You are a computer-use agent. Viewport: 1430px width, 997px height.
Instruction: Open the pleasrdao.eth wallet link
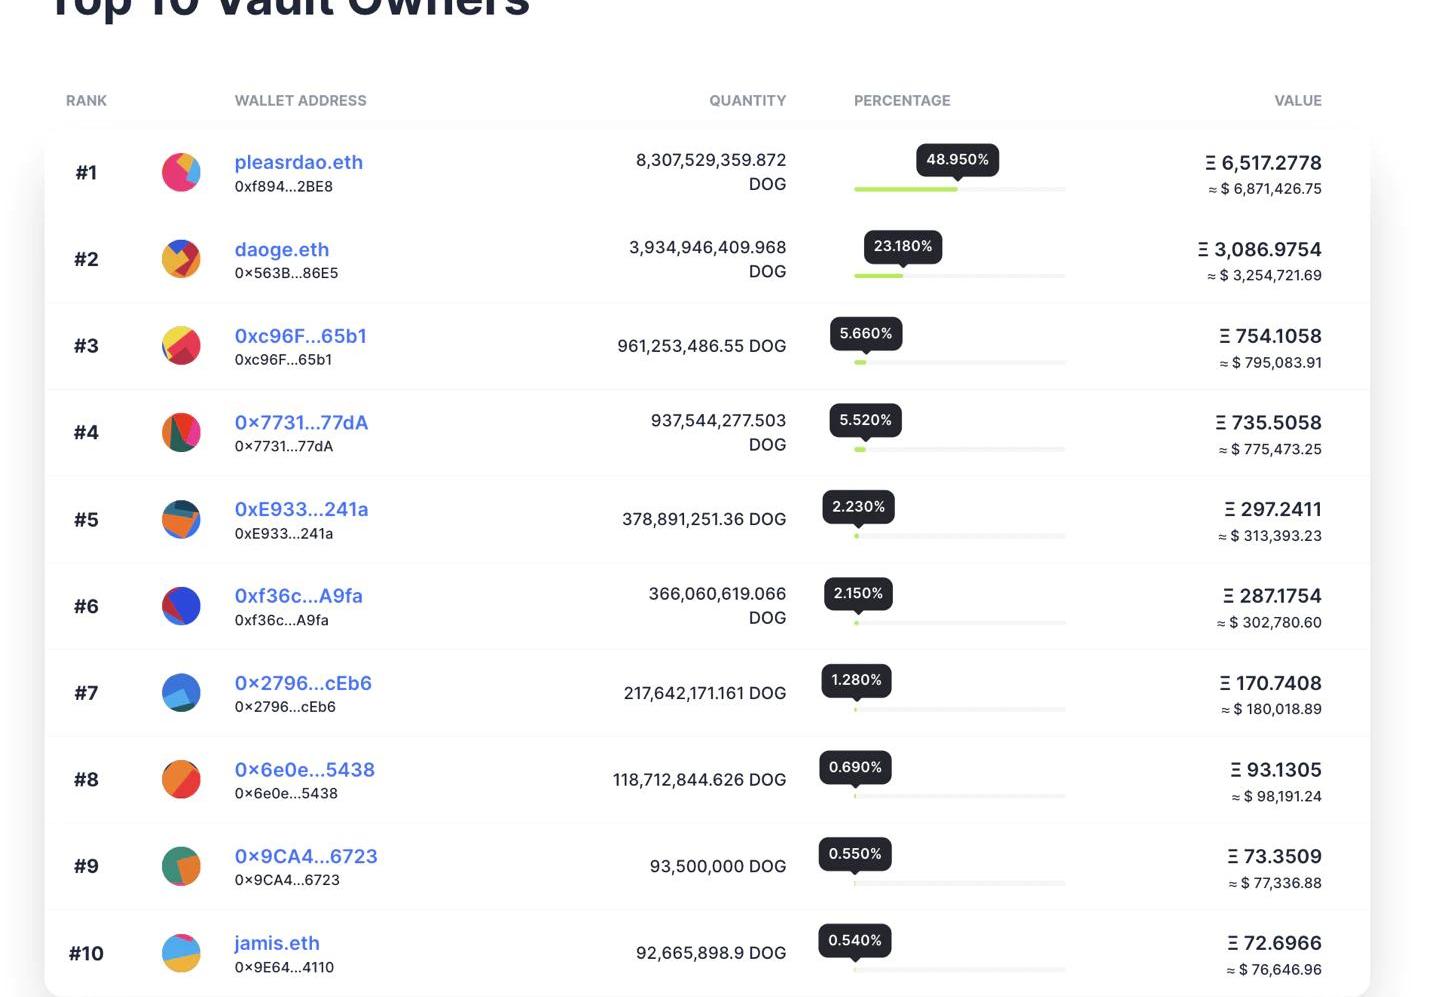298,162
